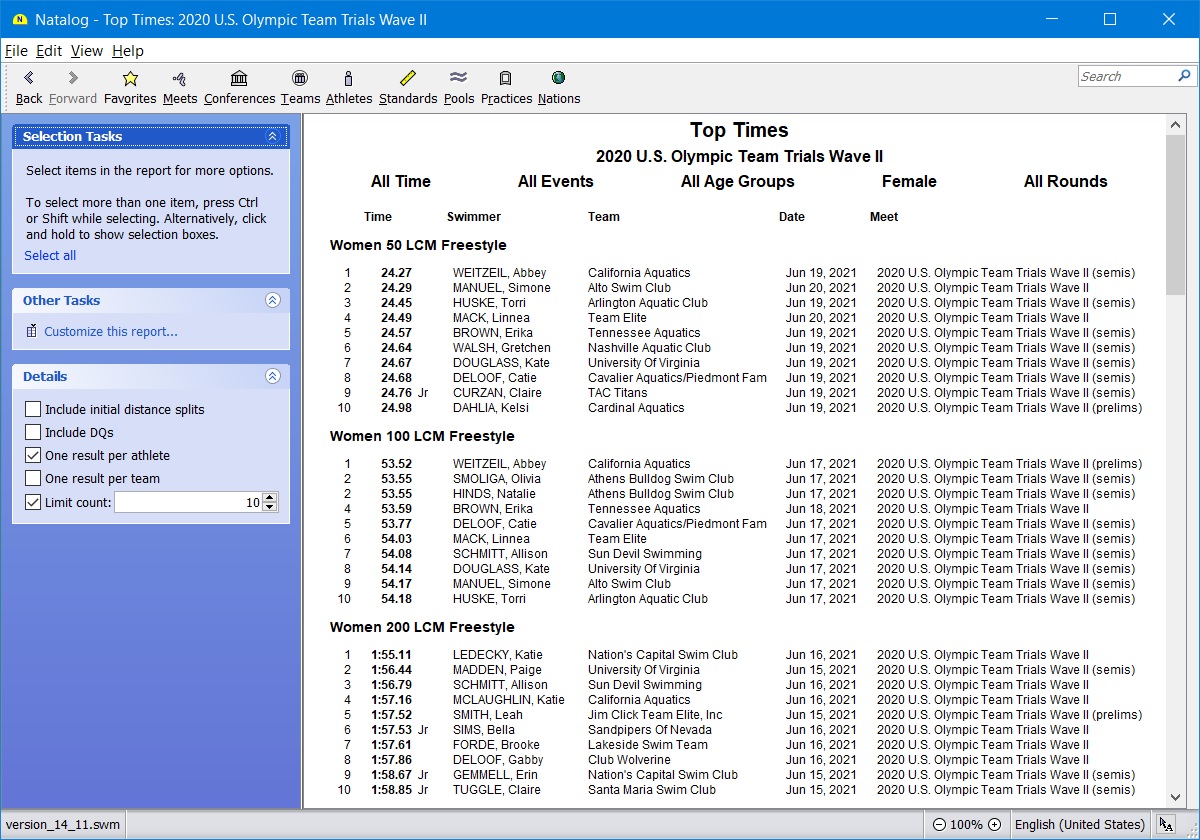Open the View menu

[86, 51]
